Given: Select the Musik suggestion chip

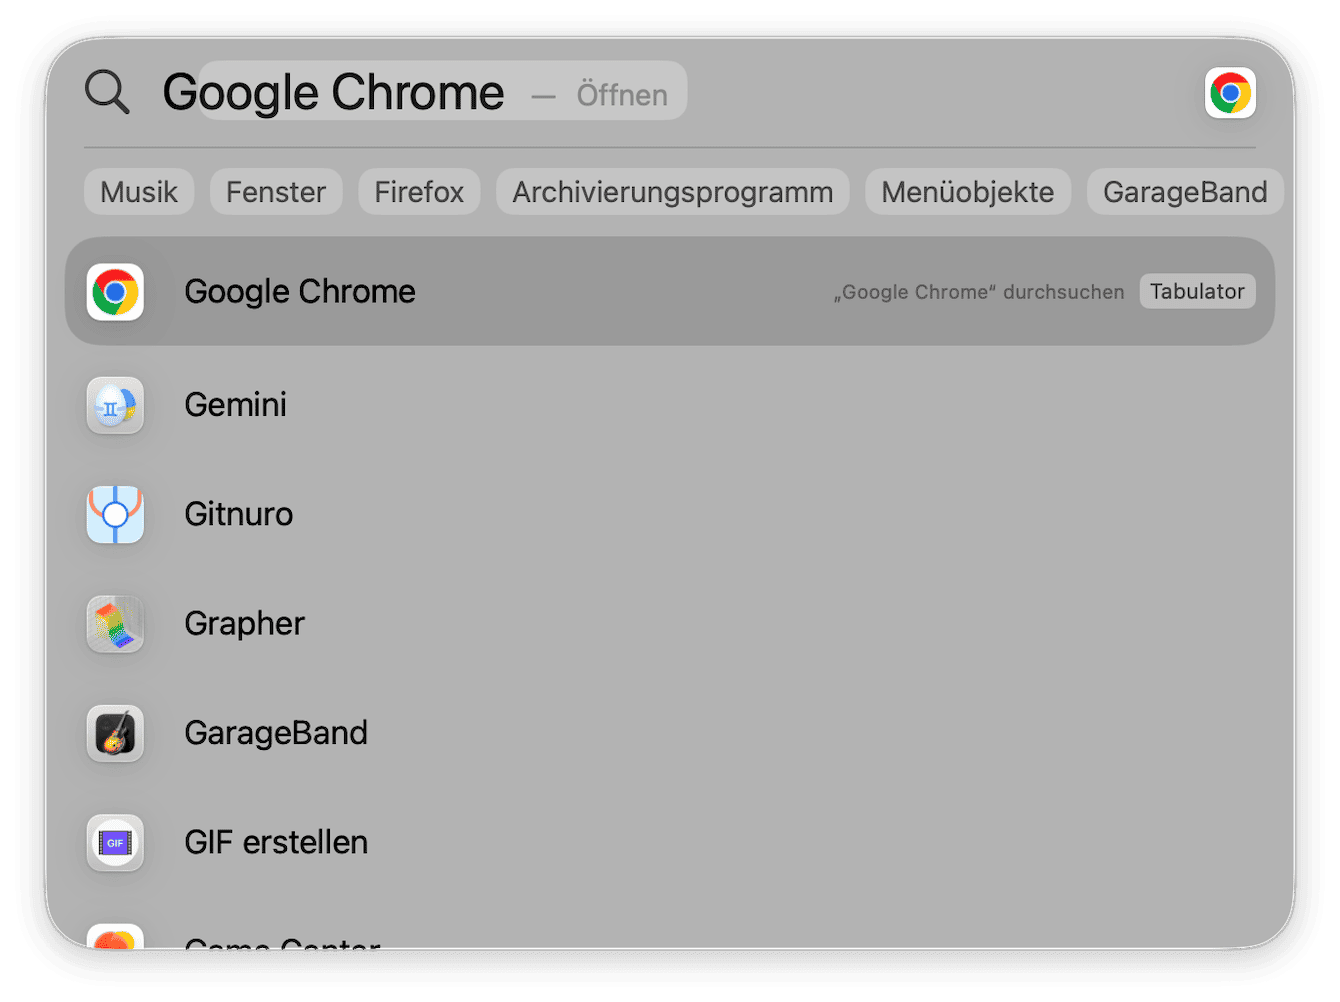Looking at the screenshot, I should (x=139, y=192).
